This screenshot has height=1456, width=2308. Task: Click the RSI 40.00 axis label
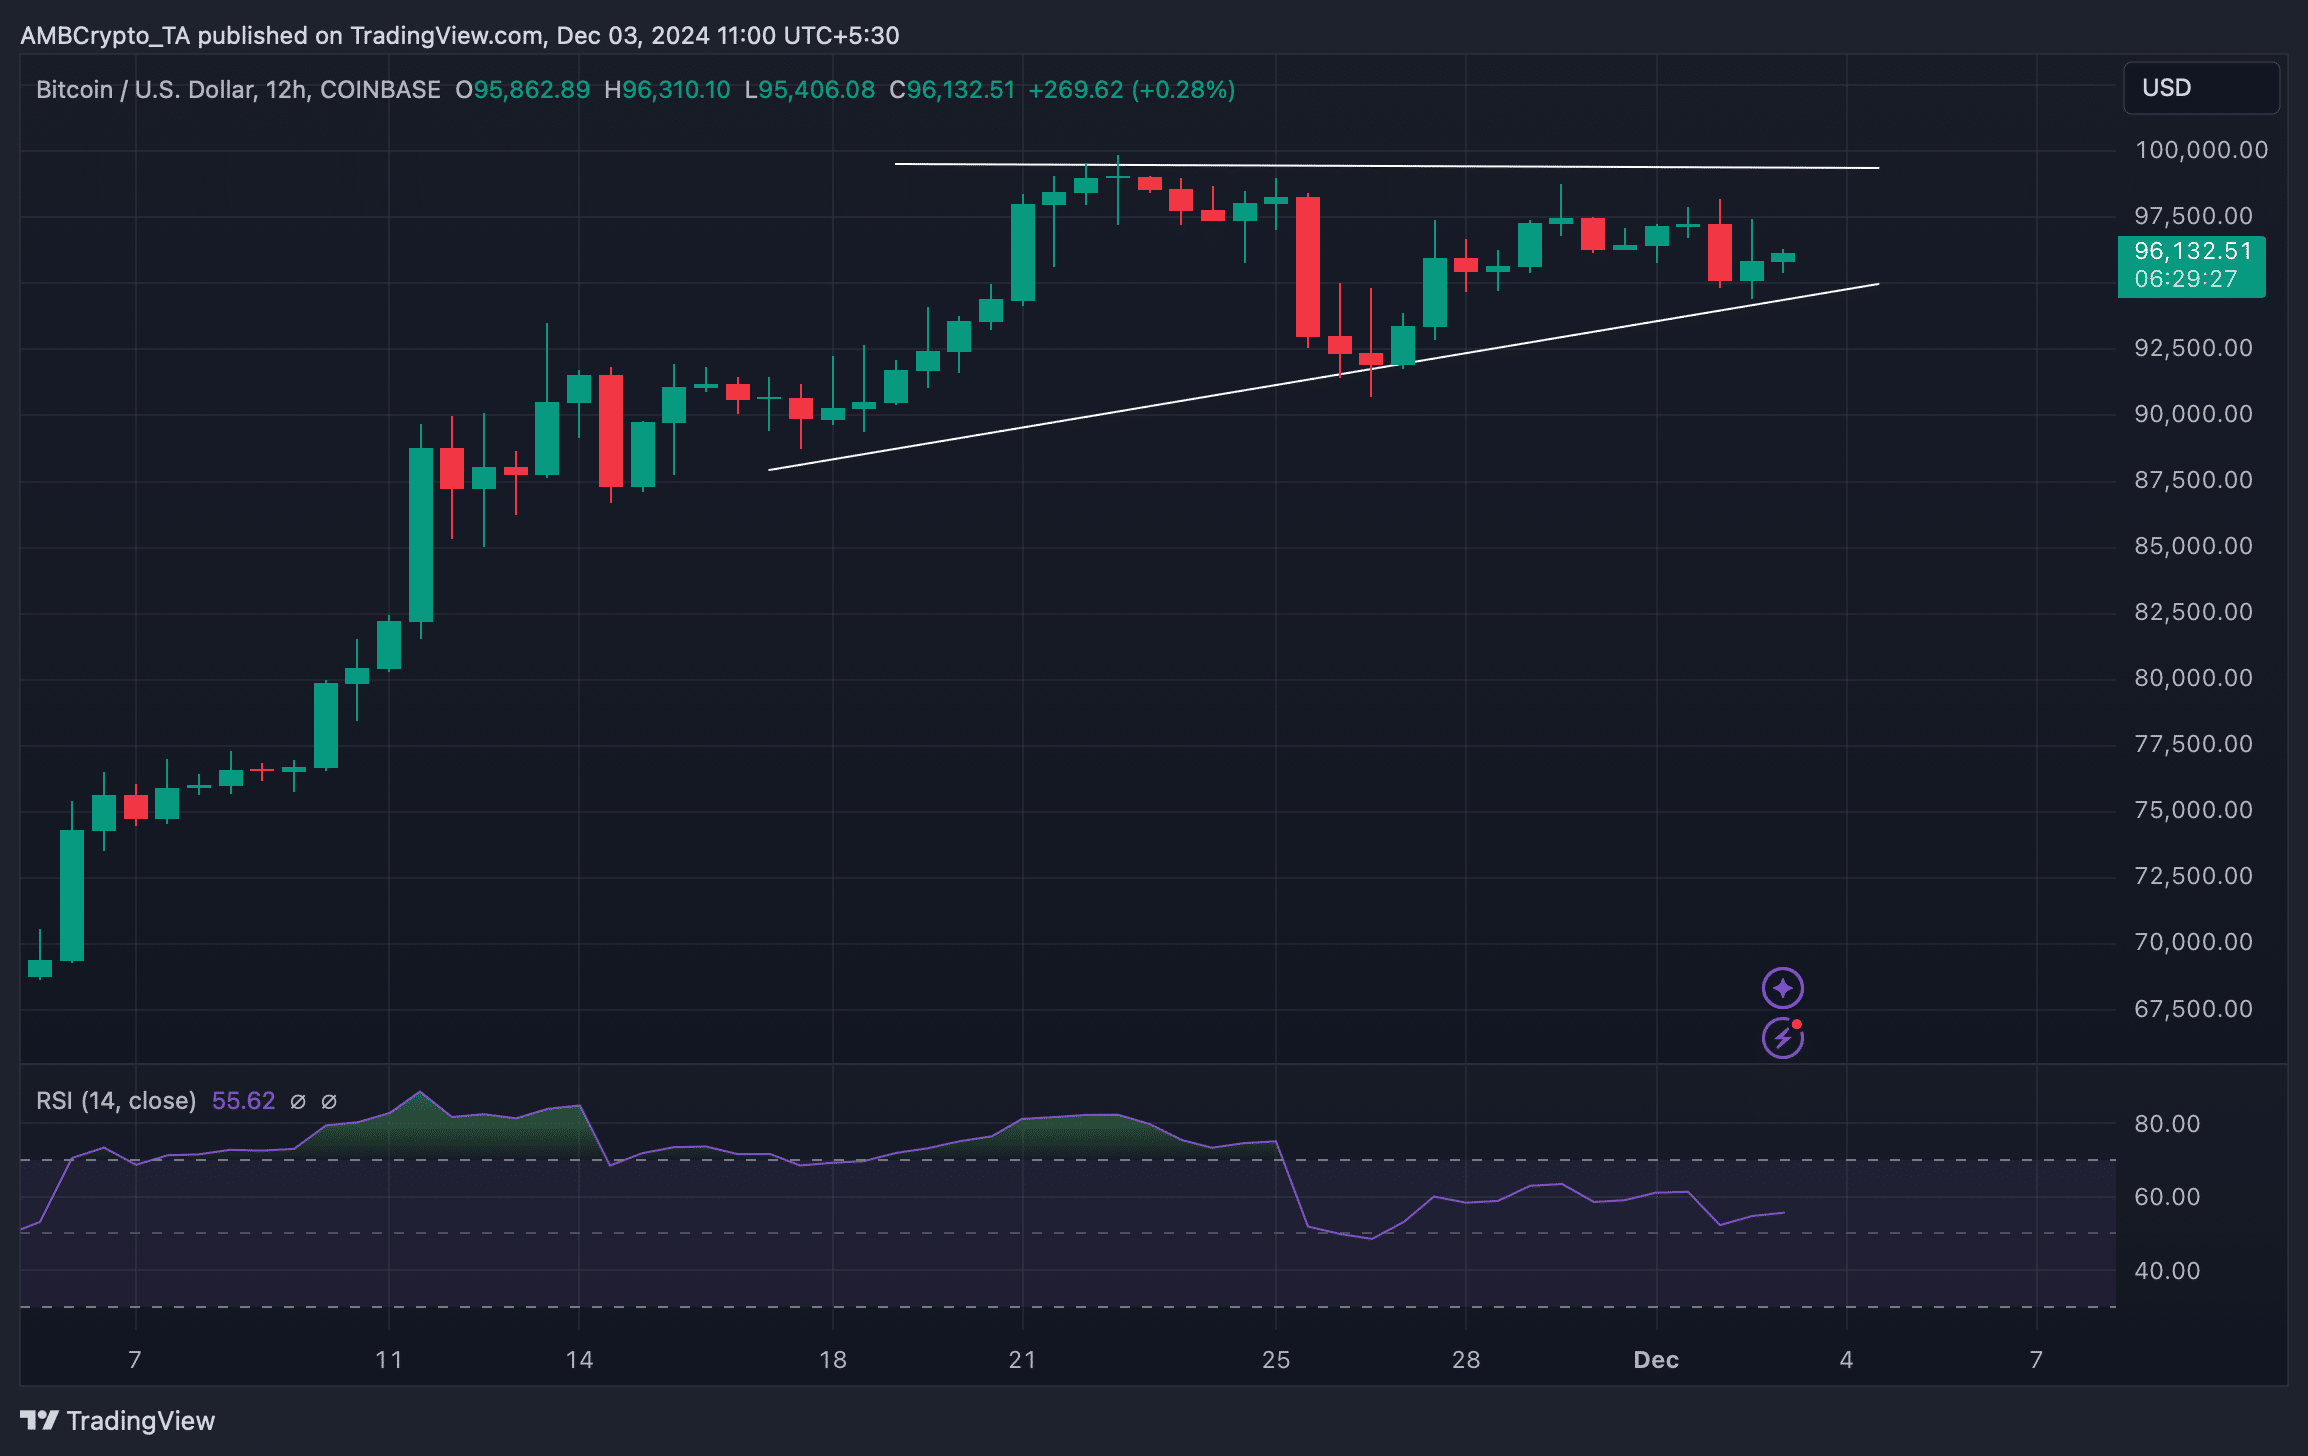[x=2167, y=1271]
